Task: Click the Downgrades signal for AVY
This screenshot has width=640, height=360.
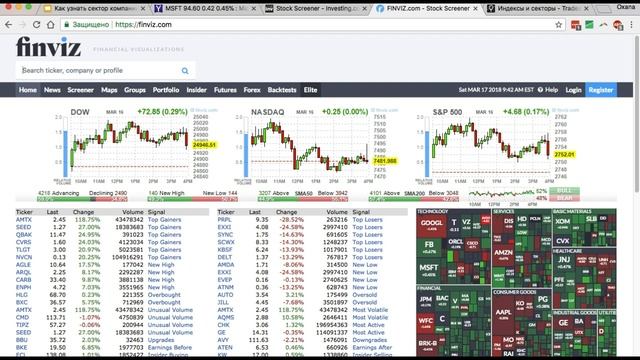Action: 369,340
